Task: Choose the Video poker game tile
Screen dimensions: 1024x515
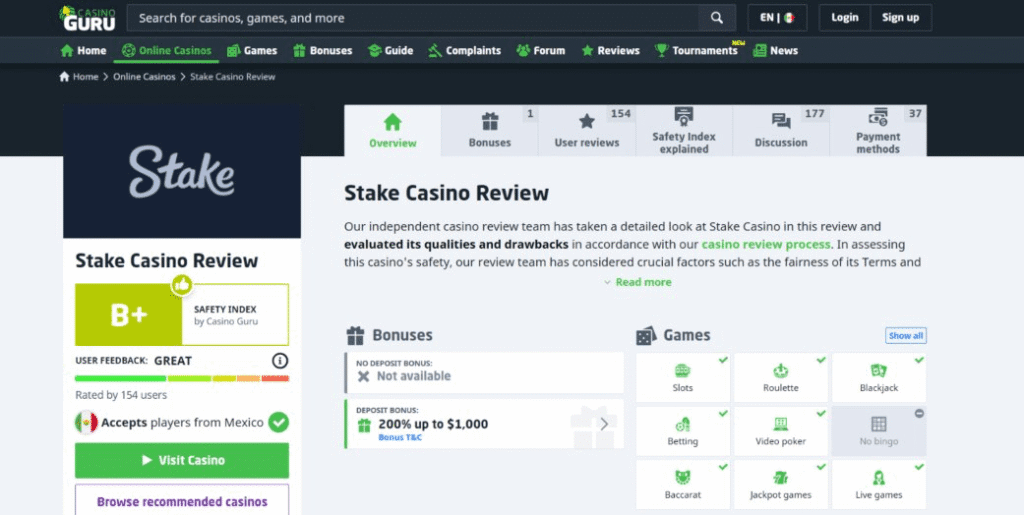Action: 780,431
